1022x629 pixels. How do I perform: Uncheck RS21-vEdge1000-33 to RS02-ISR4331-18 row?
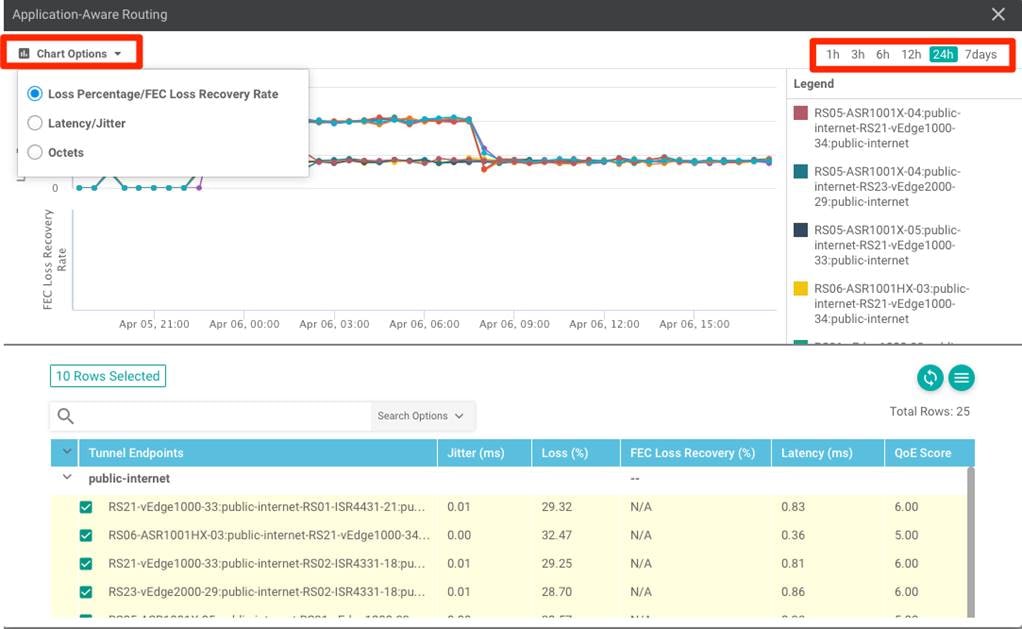click(x=85, y=564)
